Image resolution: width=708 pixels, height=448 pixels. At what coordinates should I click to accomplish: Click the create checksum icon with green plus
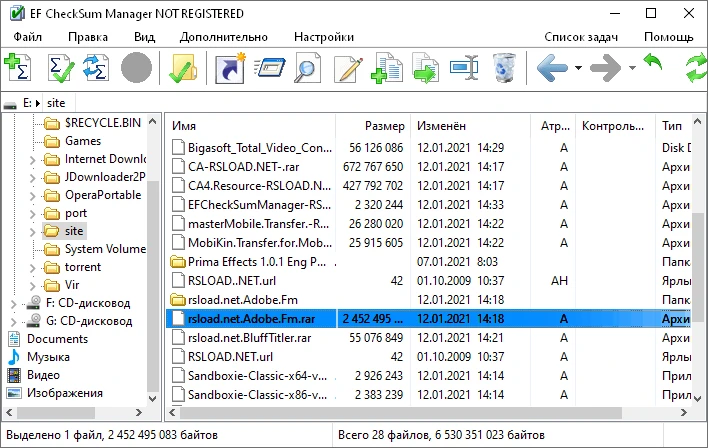tap(17, 67)
